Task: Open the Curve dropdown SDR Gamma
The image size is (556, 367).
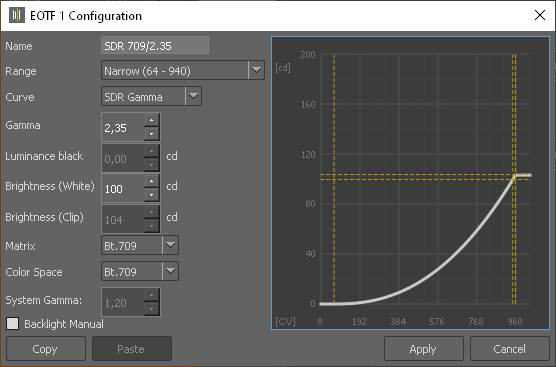Action: point(151,96)
